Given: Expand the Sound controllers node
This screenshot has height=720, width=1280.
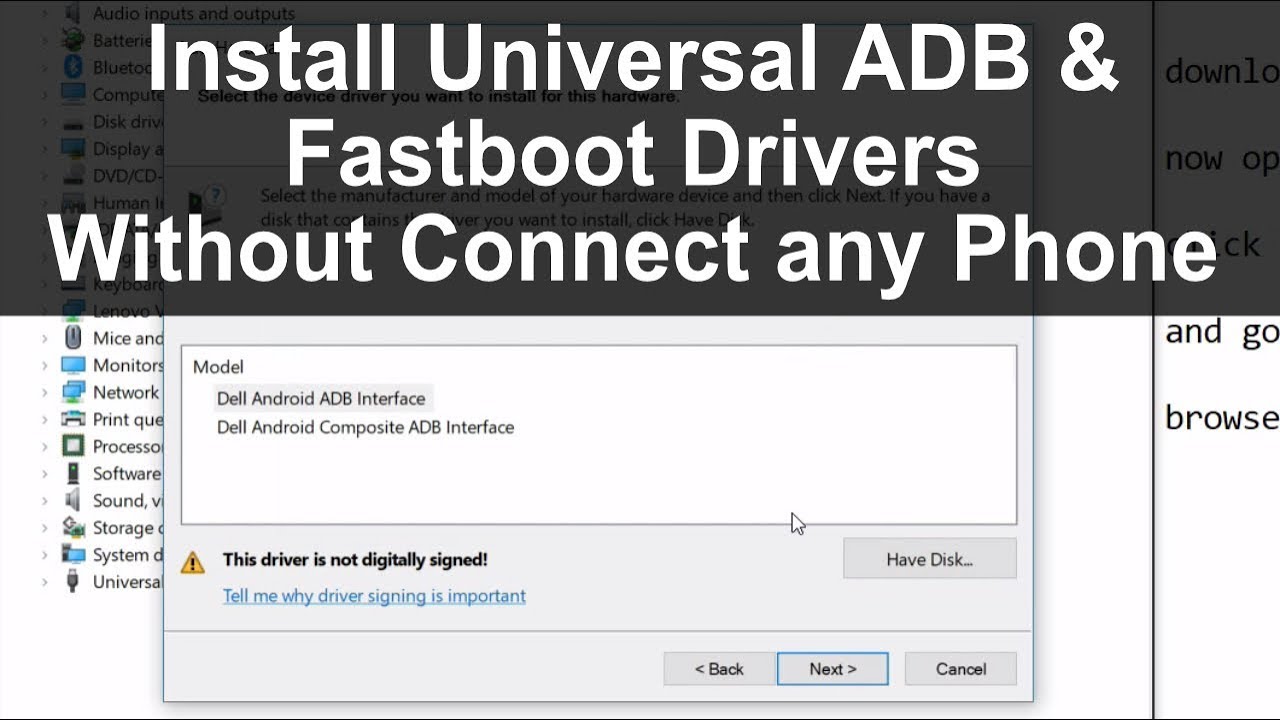Looking at the screenshot, I should coord(45,500).
